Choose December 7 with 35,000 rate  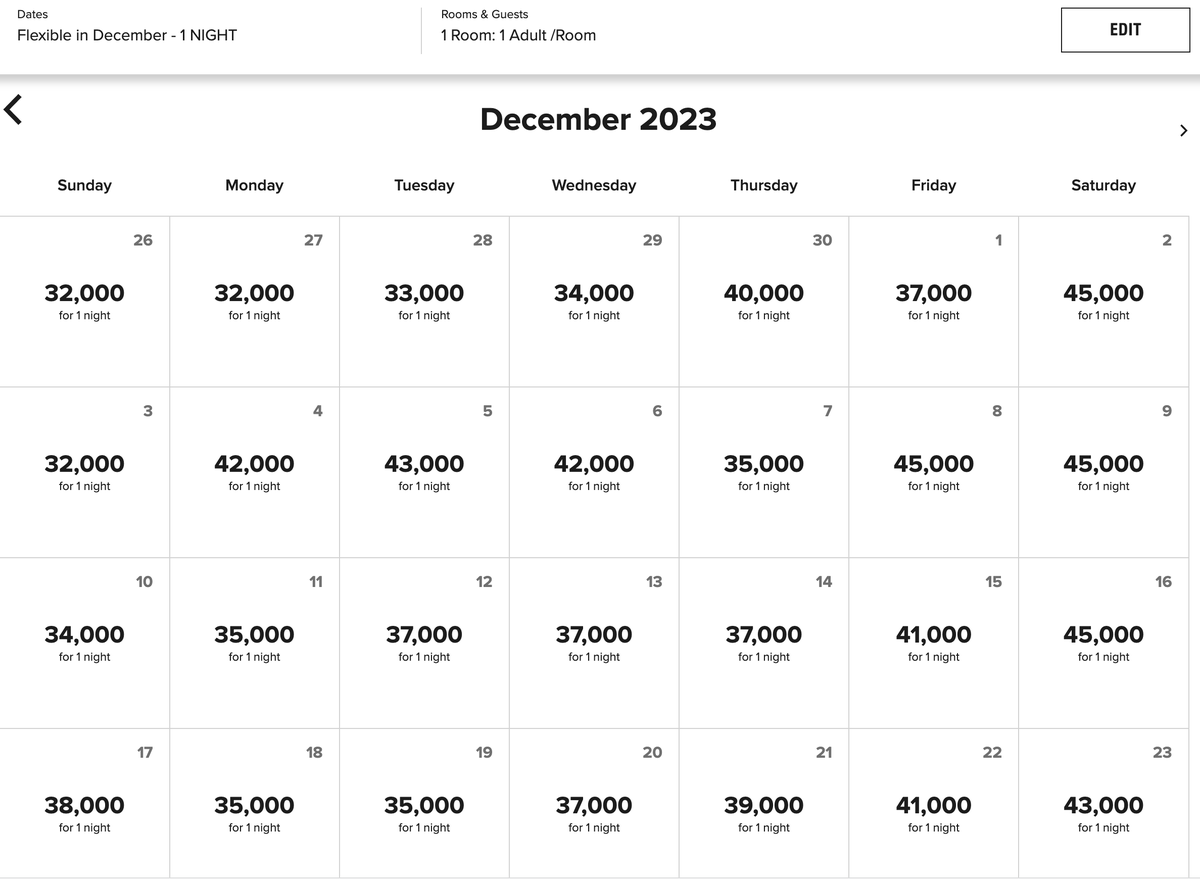[x=764, y=470]
